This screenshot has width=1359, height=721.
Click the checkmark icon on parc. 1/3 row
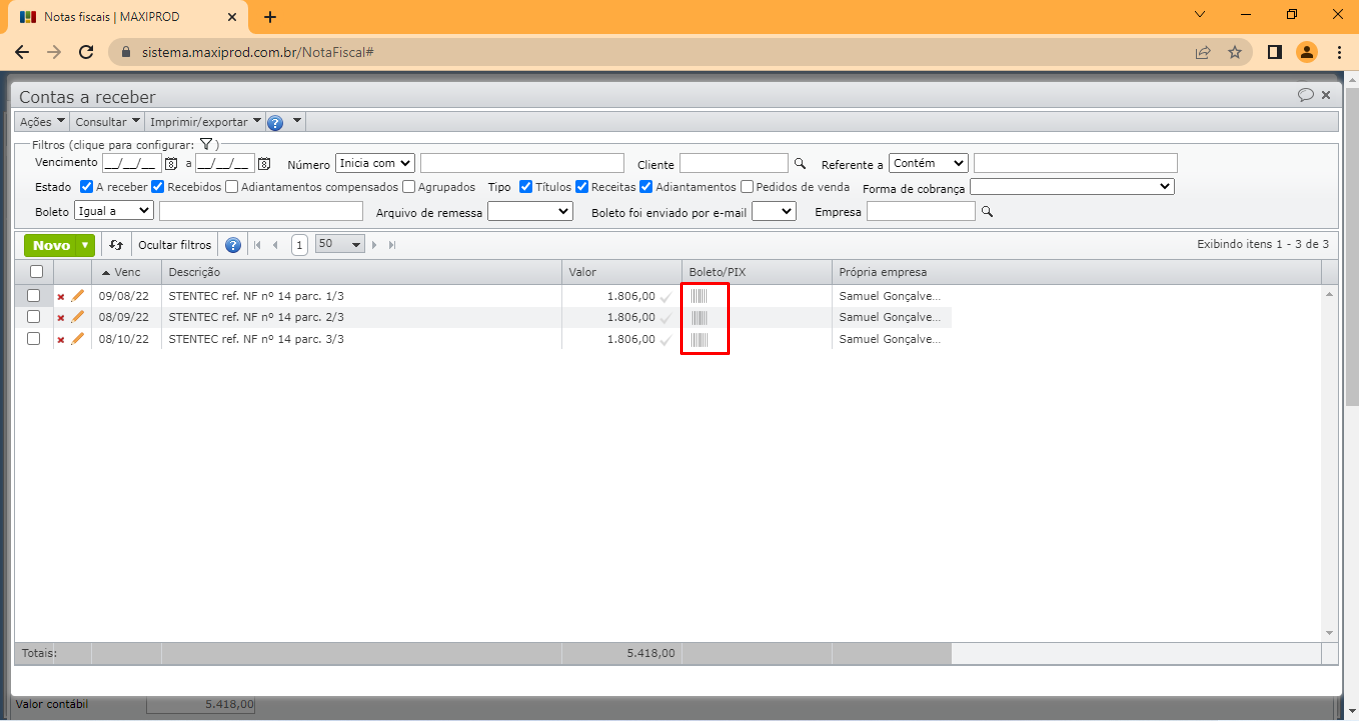tap(665, 297)
